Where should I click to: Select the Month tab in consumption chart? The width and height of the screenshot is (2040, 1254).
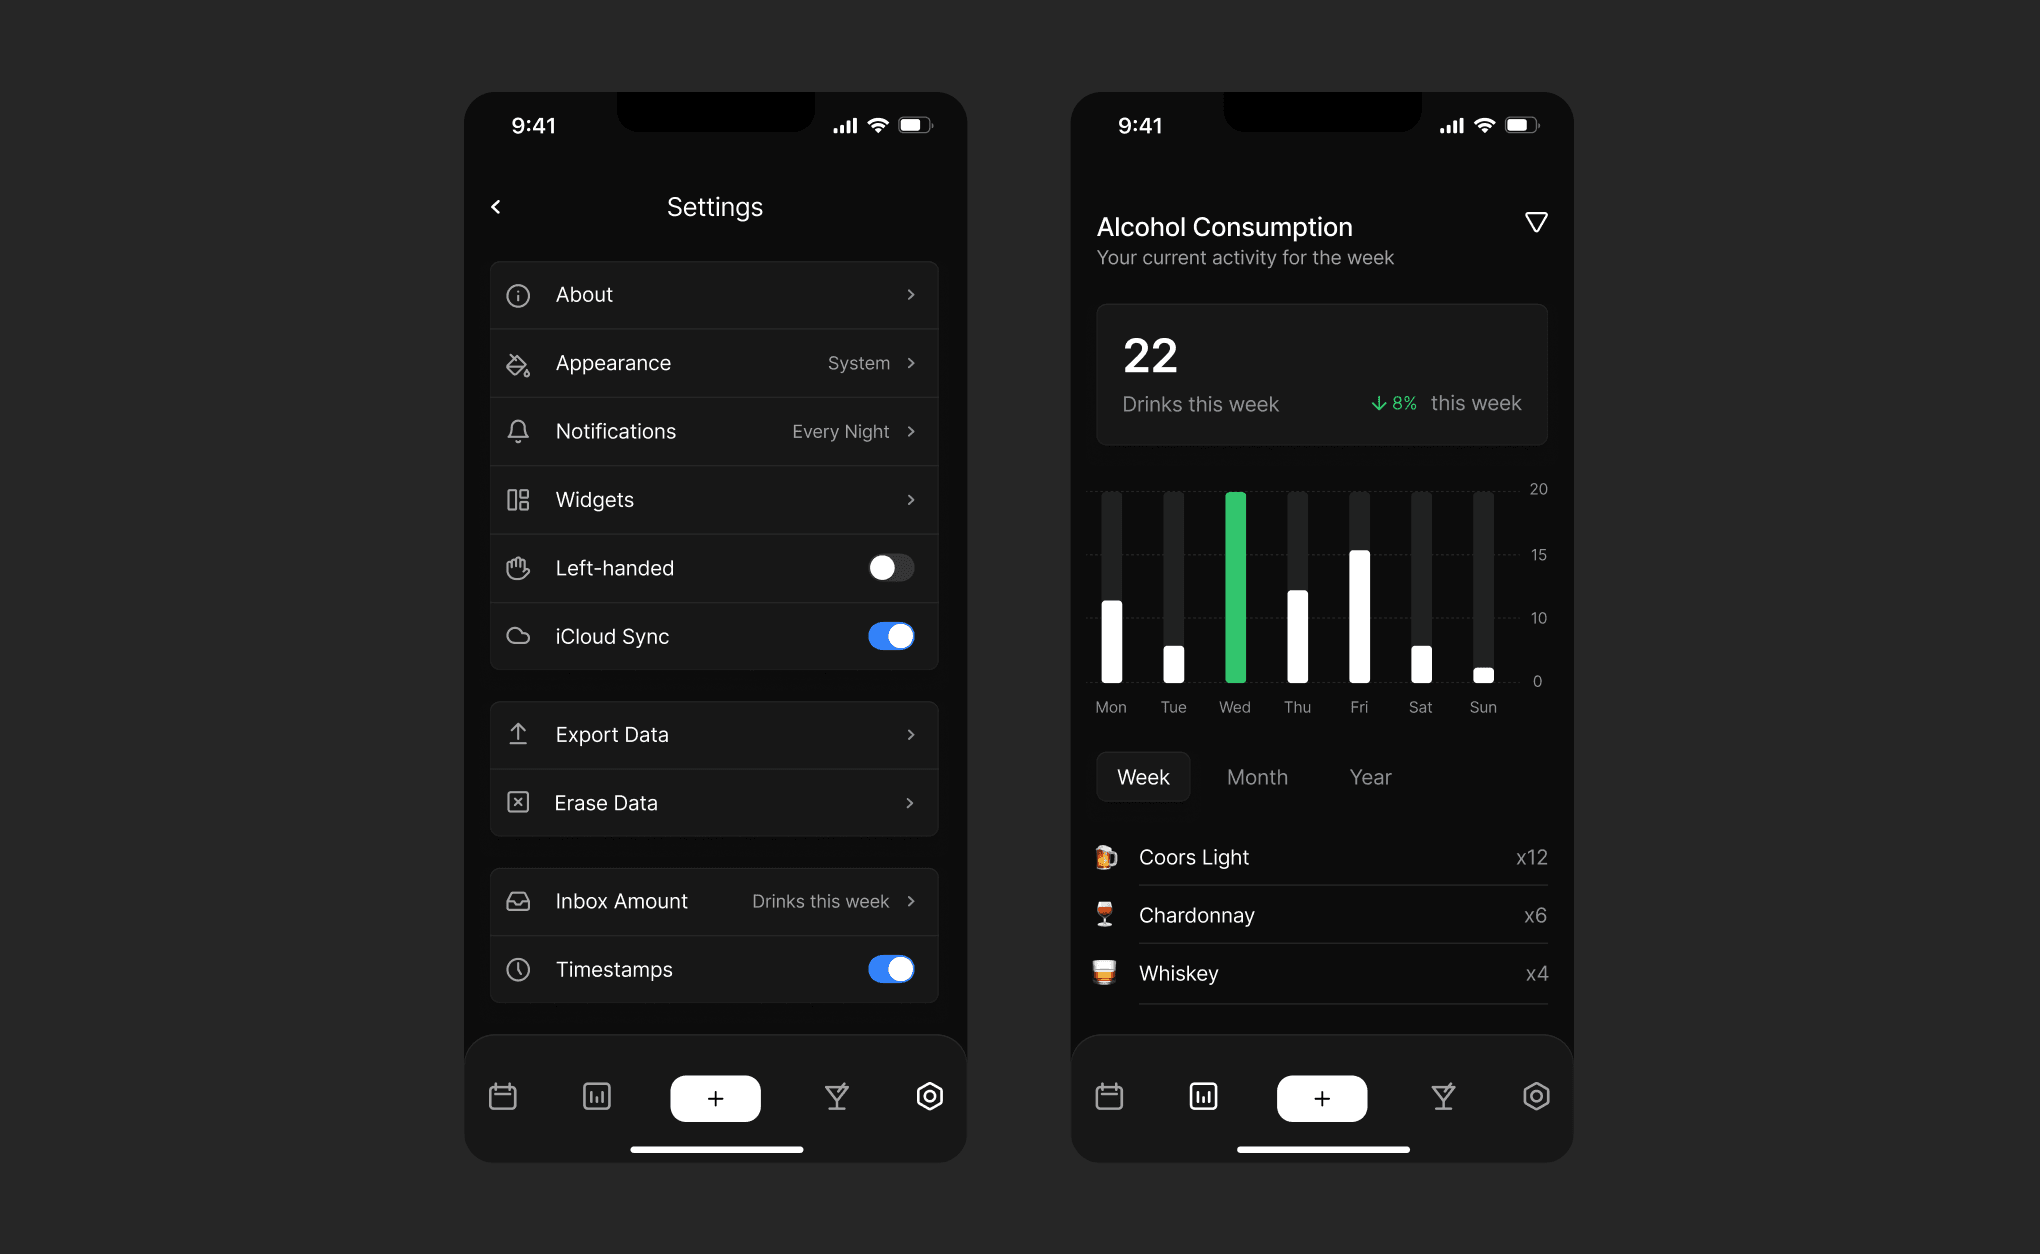tap(1258, 776)
